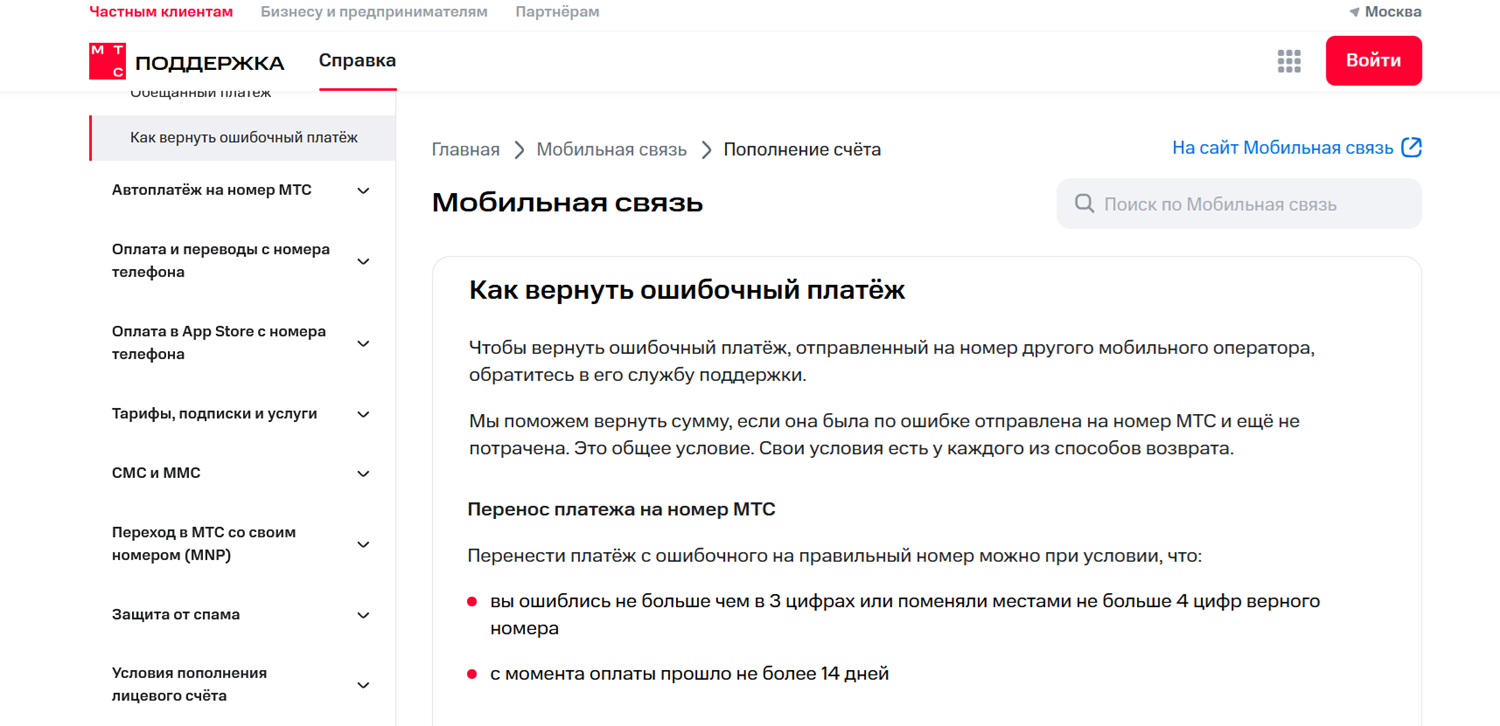The height and width of the screenshot is (726, 1500).
Task: Click the location arrow icon near Москва
Action: (1354, 12)
